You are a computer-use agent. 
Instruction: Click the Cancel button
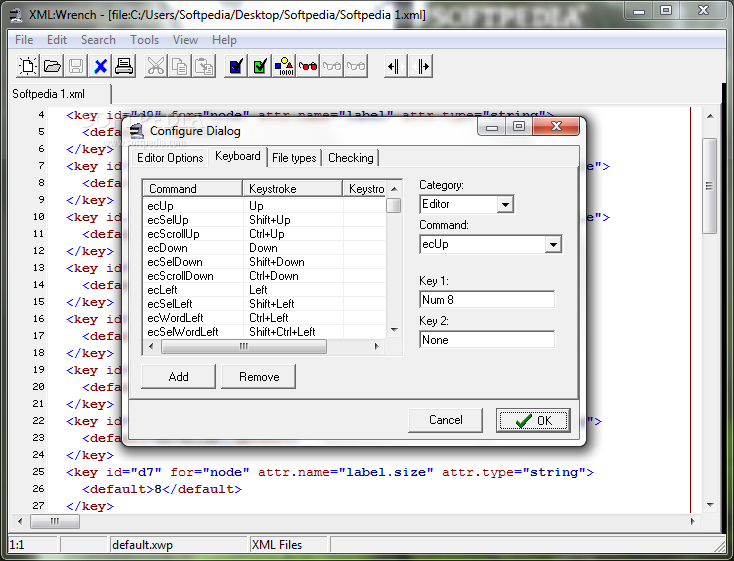(x=445, y=420)
